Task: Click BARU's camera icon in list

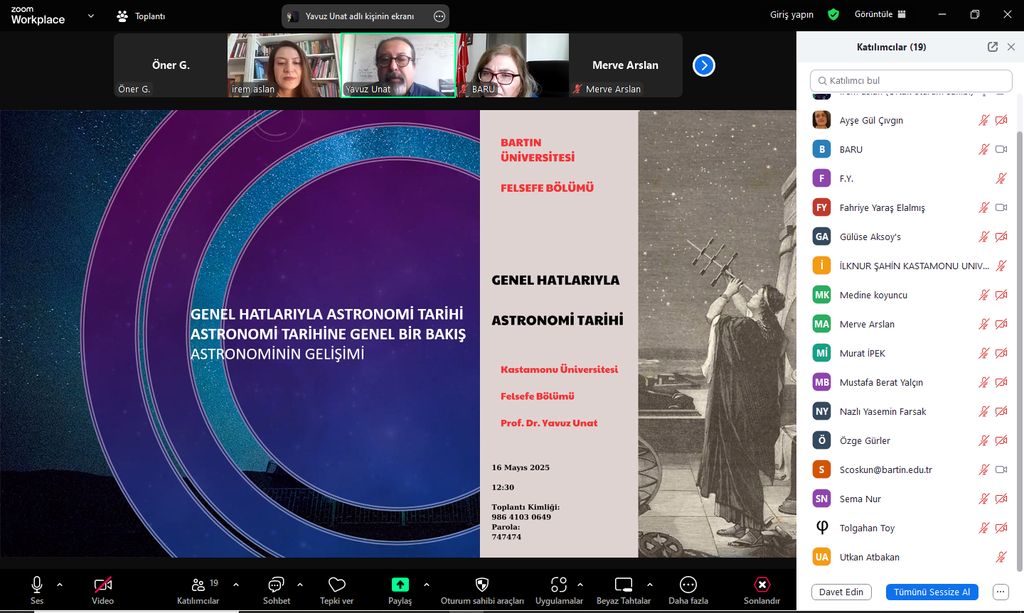Action: pyautogui.click(x=1001, y=149)
